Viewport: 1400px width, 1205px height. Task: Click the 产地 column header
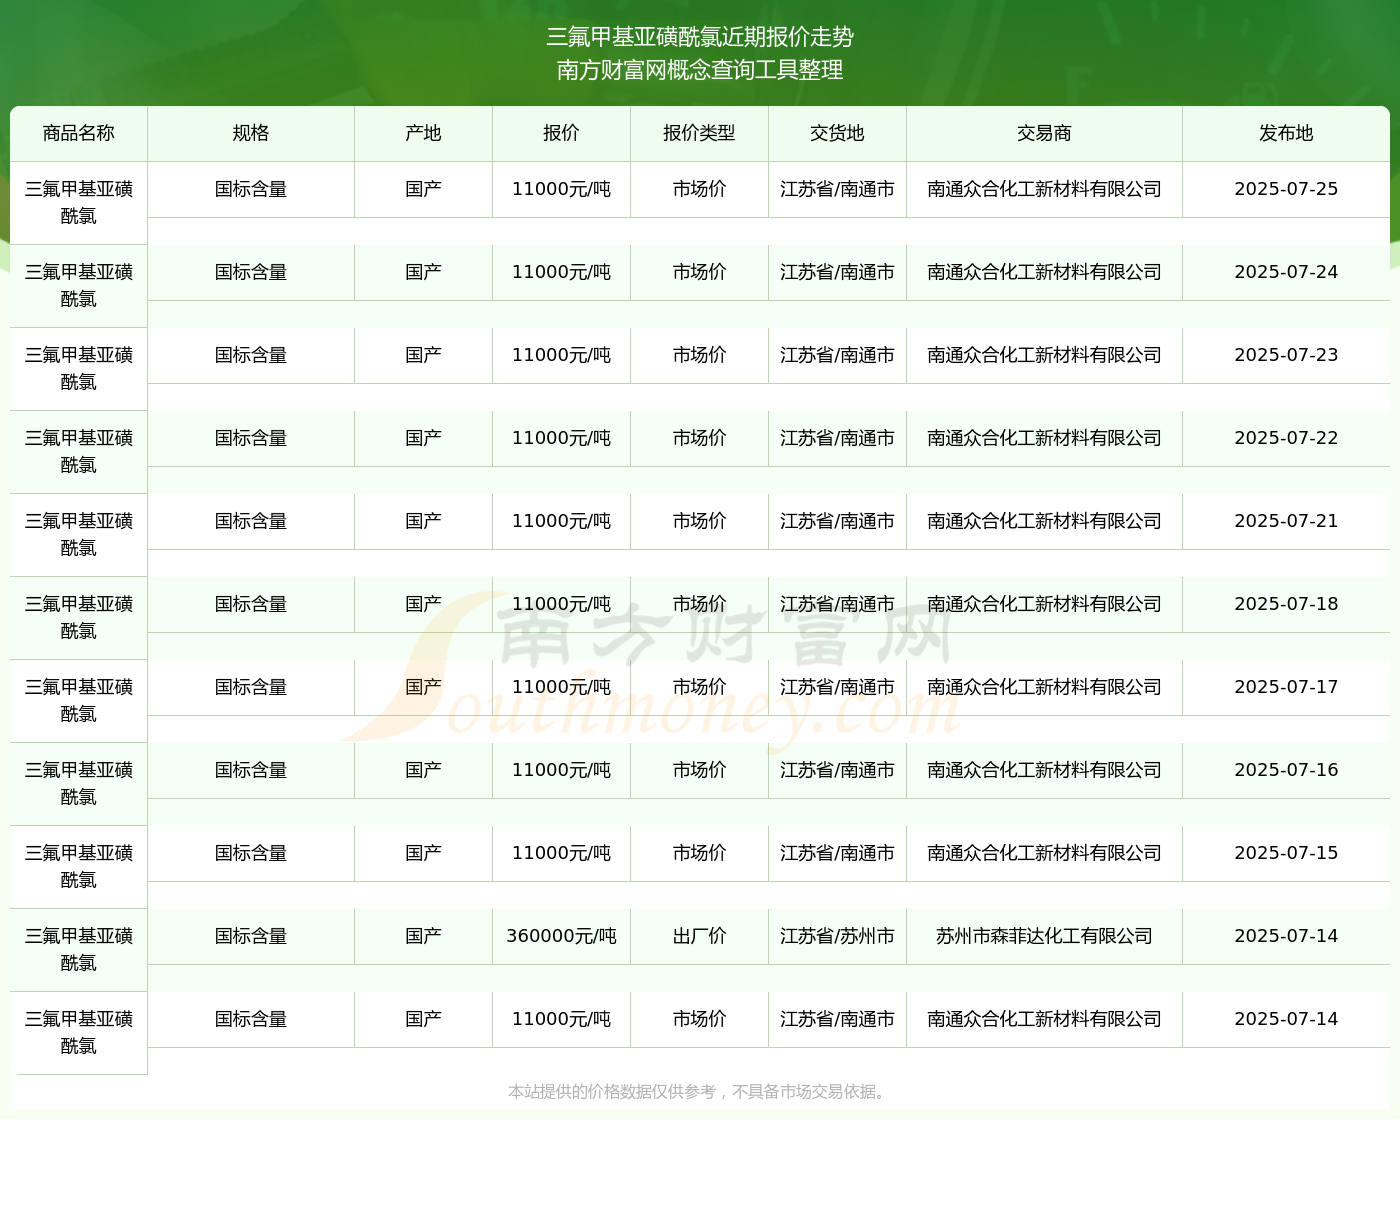tap(424, 133)
